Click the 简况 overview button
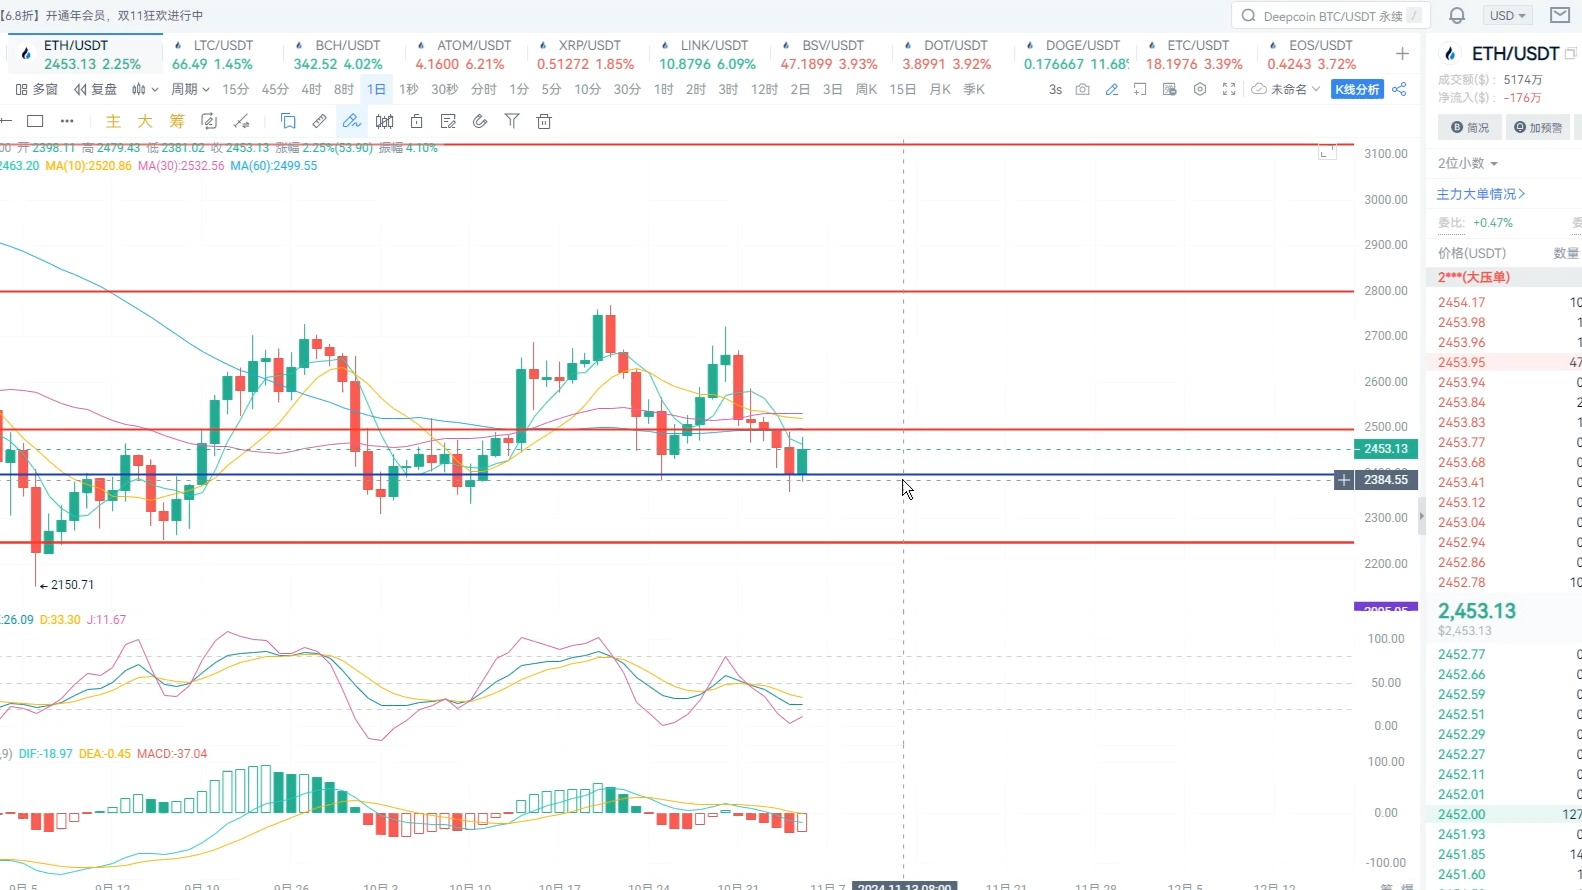This screenshot has width=1582, height=890. pos(1470,127)
